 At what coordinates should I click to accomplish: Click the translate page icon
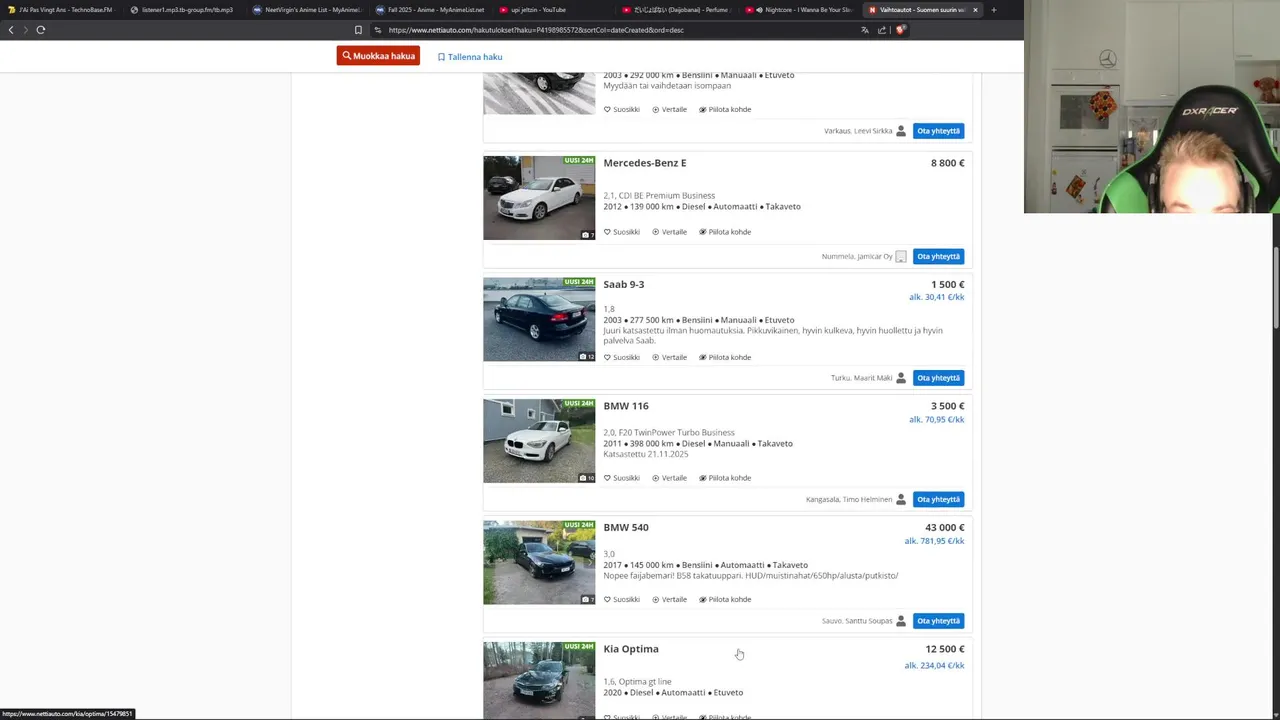click(x=865, y=30)
